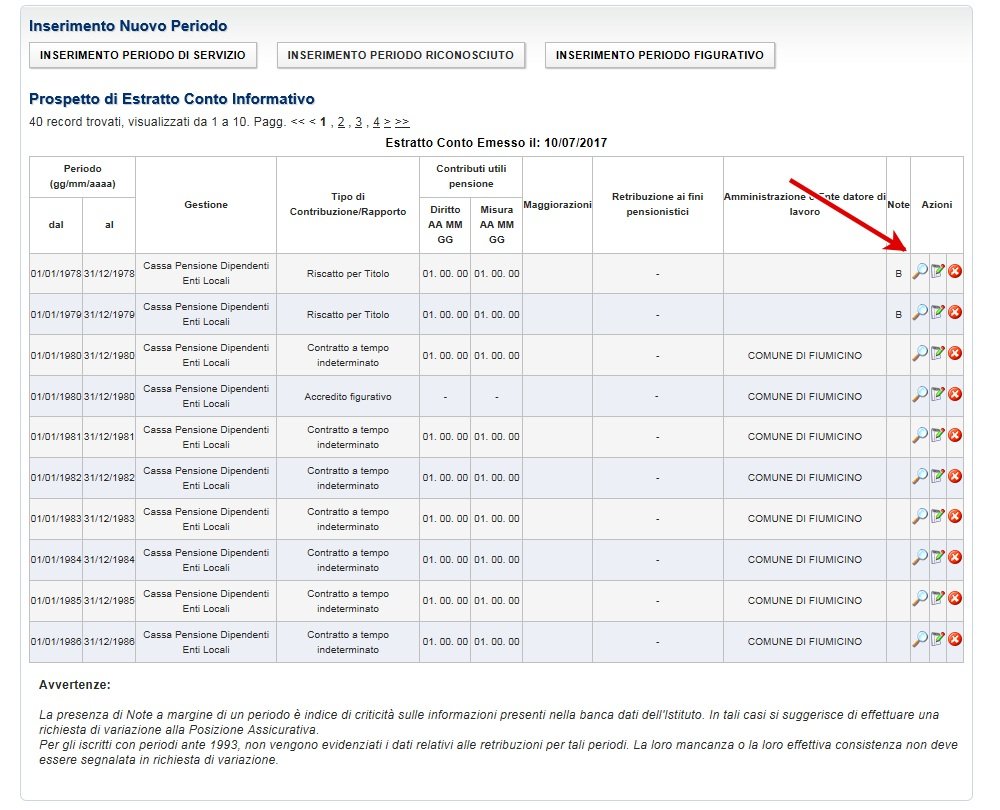The height and width of the screenshot is (810, 1000).
Task: View details of the 01/01/1978 period
Action: coord(920,272)
